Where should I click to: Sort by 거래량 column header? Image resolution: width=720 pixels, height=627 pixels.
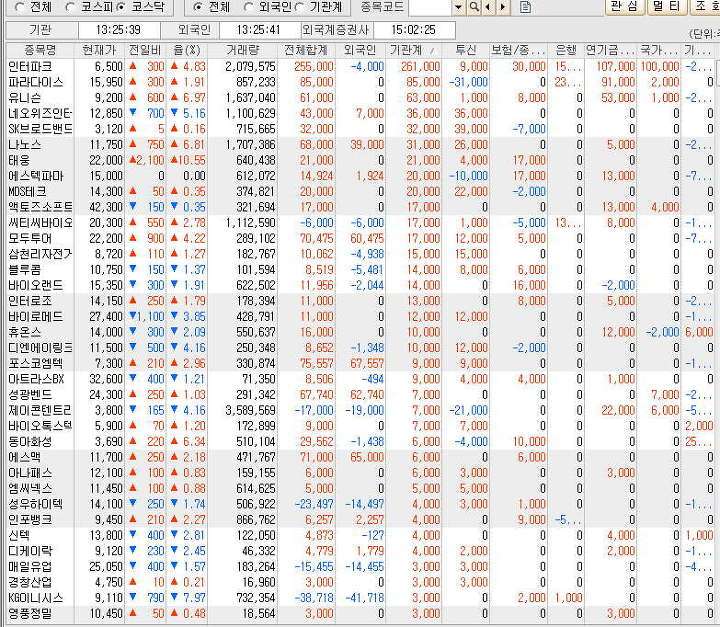pyautogui.click(x=242, y=50)
